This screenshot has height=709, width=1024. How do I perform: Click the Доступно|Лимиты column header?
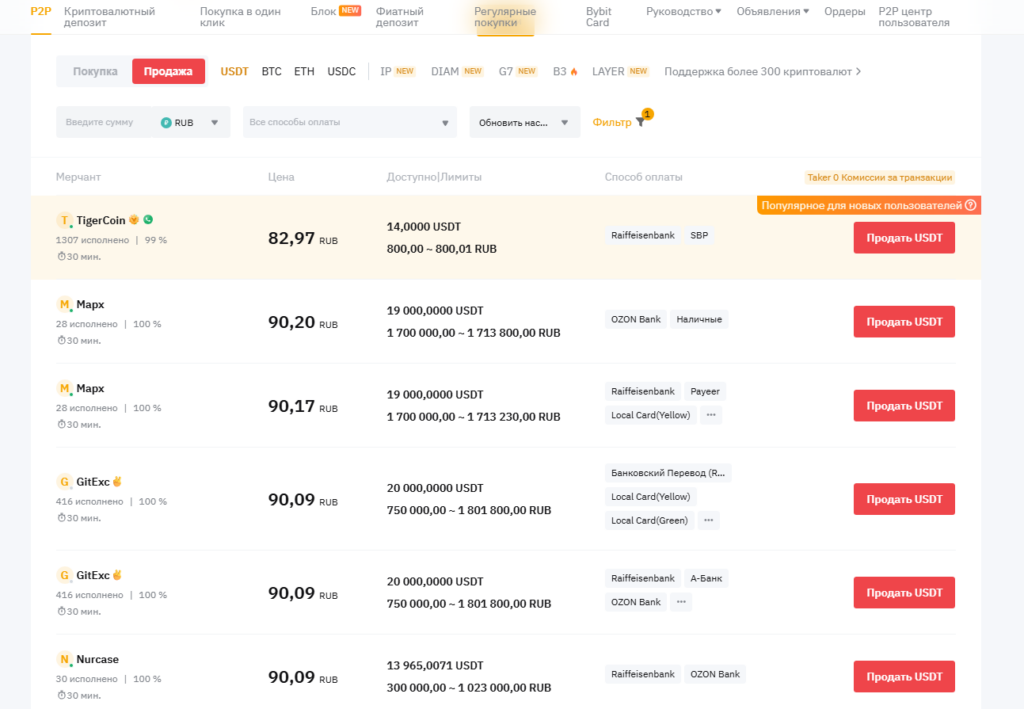point(434,177)
